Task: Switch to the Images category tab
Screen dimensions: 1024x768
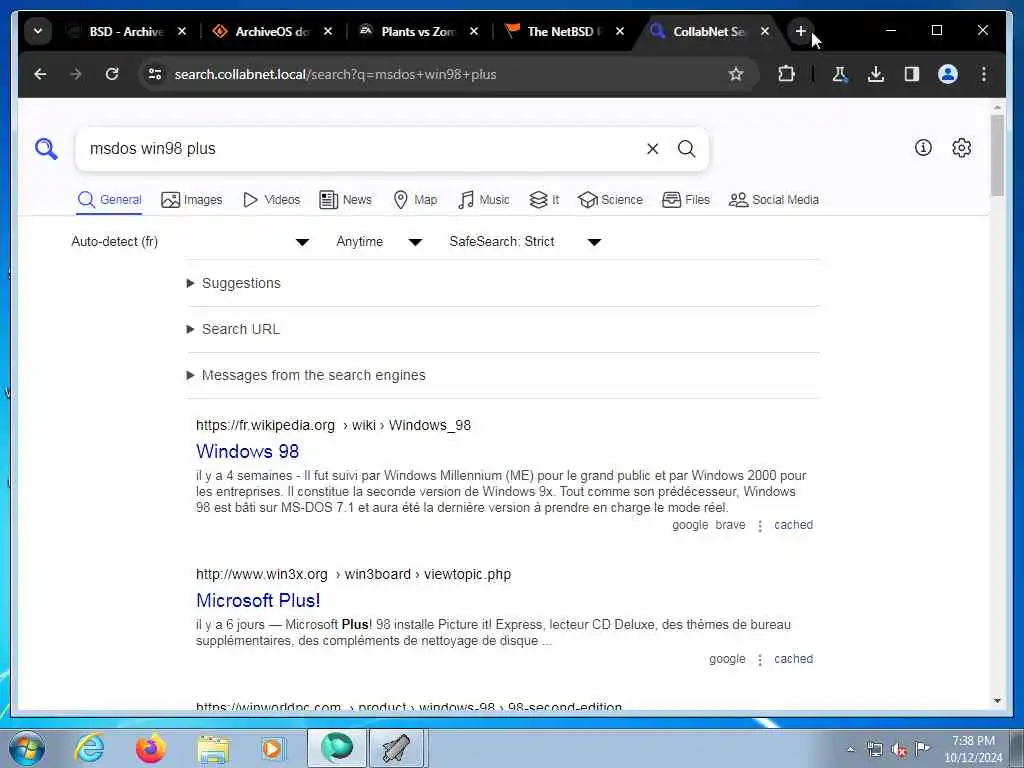Action: pos(191,200)
